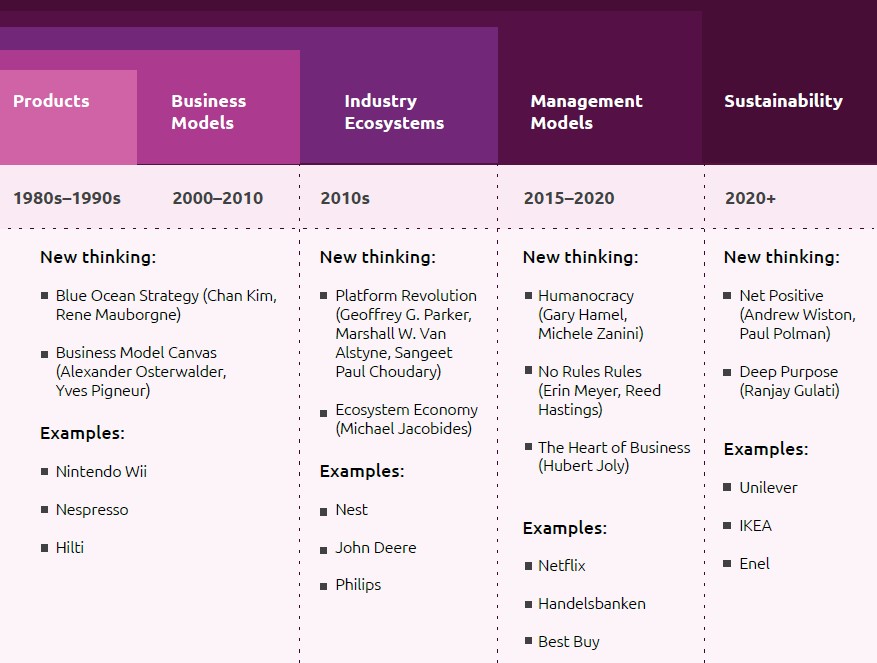Click the Ecosystem Economy entry
Image resolution: width=877 pixels, height=663 pixels.
coord(406,419)
